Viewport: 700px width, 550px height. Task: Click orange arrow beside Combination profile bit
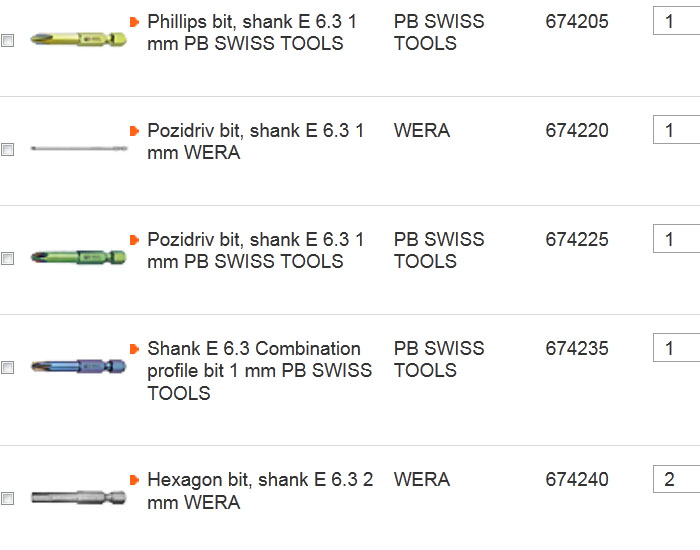pyautogui.click(x=134, y=349)
